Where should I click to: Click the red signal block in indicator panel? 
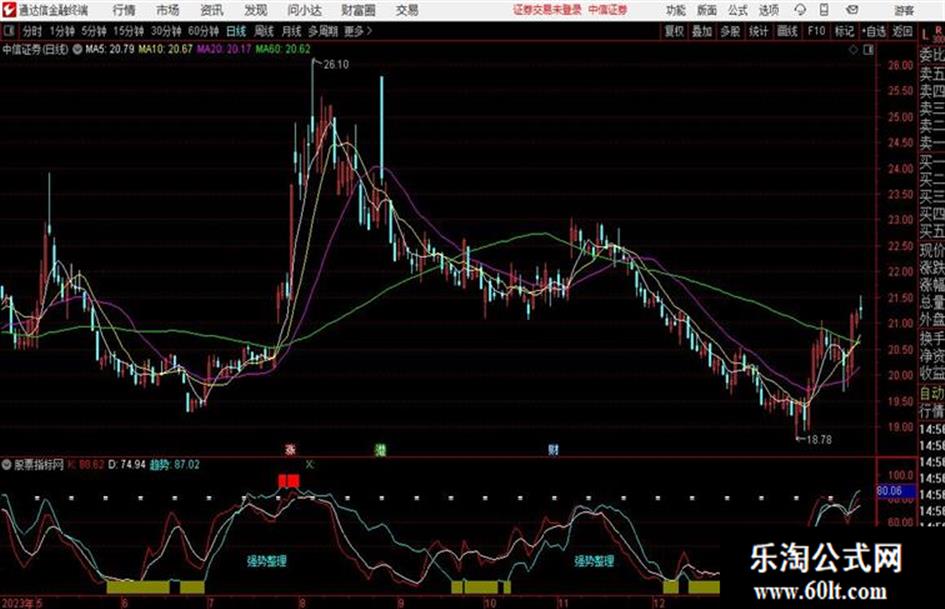point(289,481)
